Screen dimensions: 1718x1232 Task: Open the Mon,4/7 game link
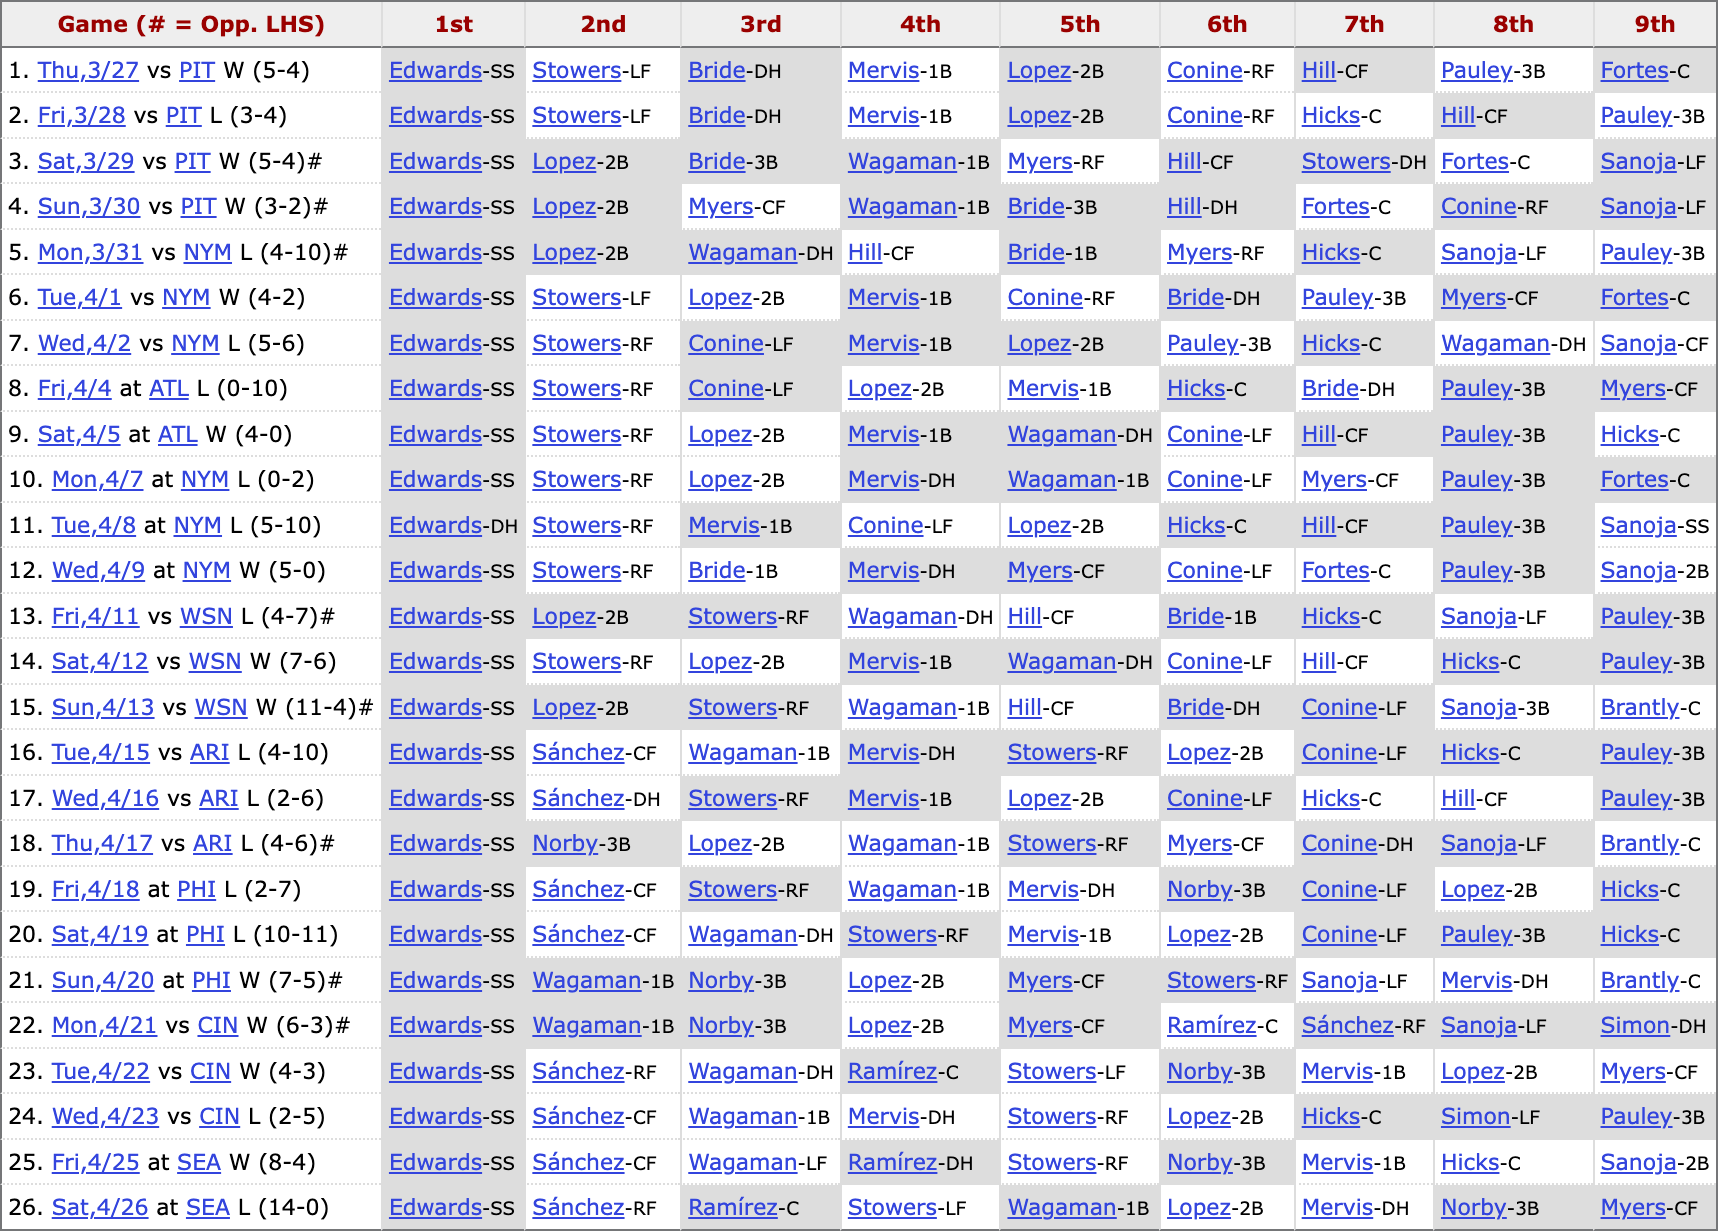(x=98, y=480)
